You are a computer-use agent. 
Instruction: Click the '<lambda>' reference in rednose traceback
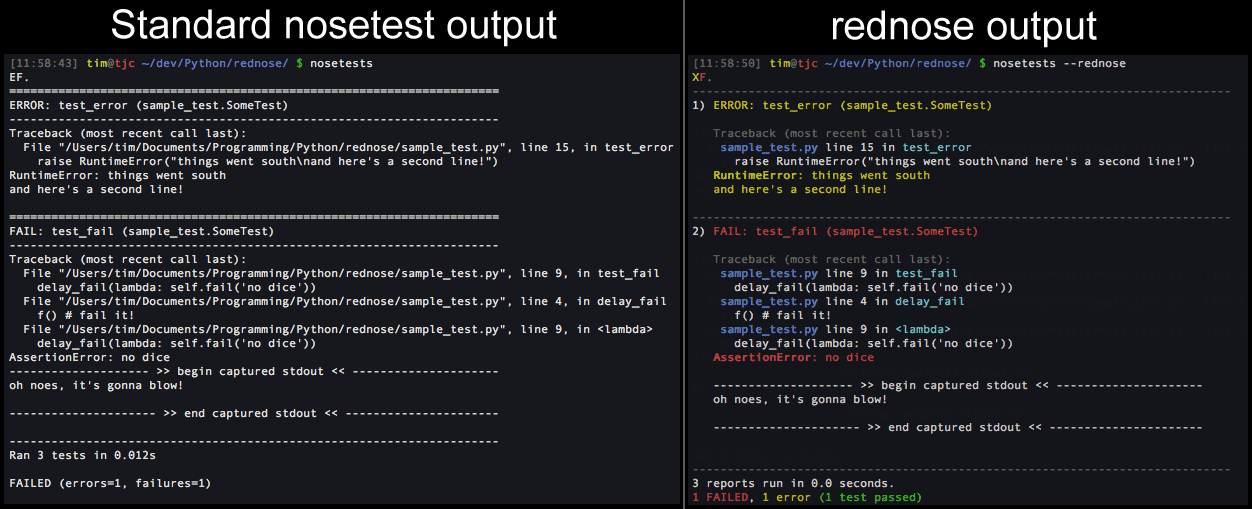[922, 329]
